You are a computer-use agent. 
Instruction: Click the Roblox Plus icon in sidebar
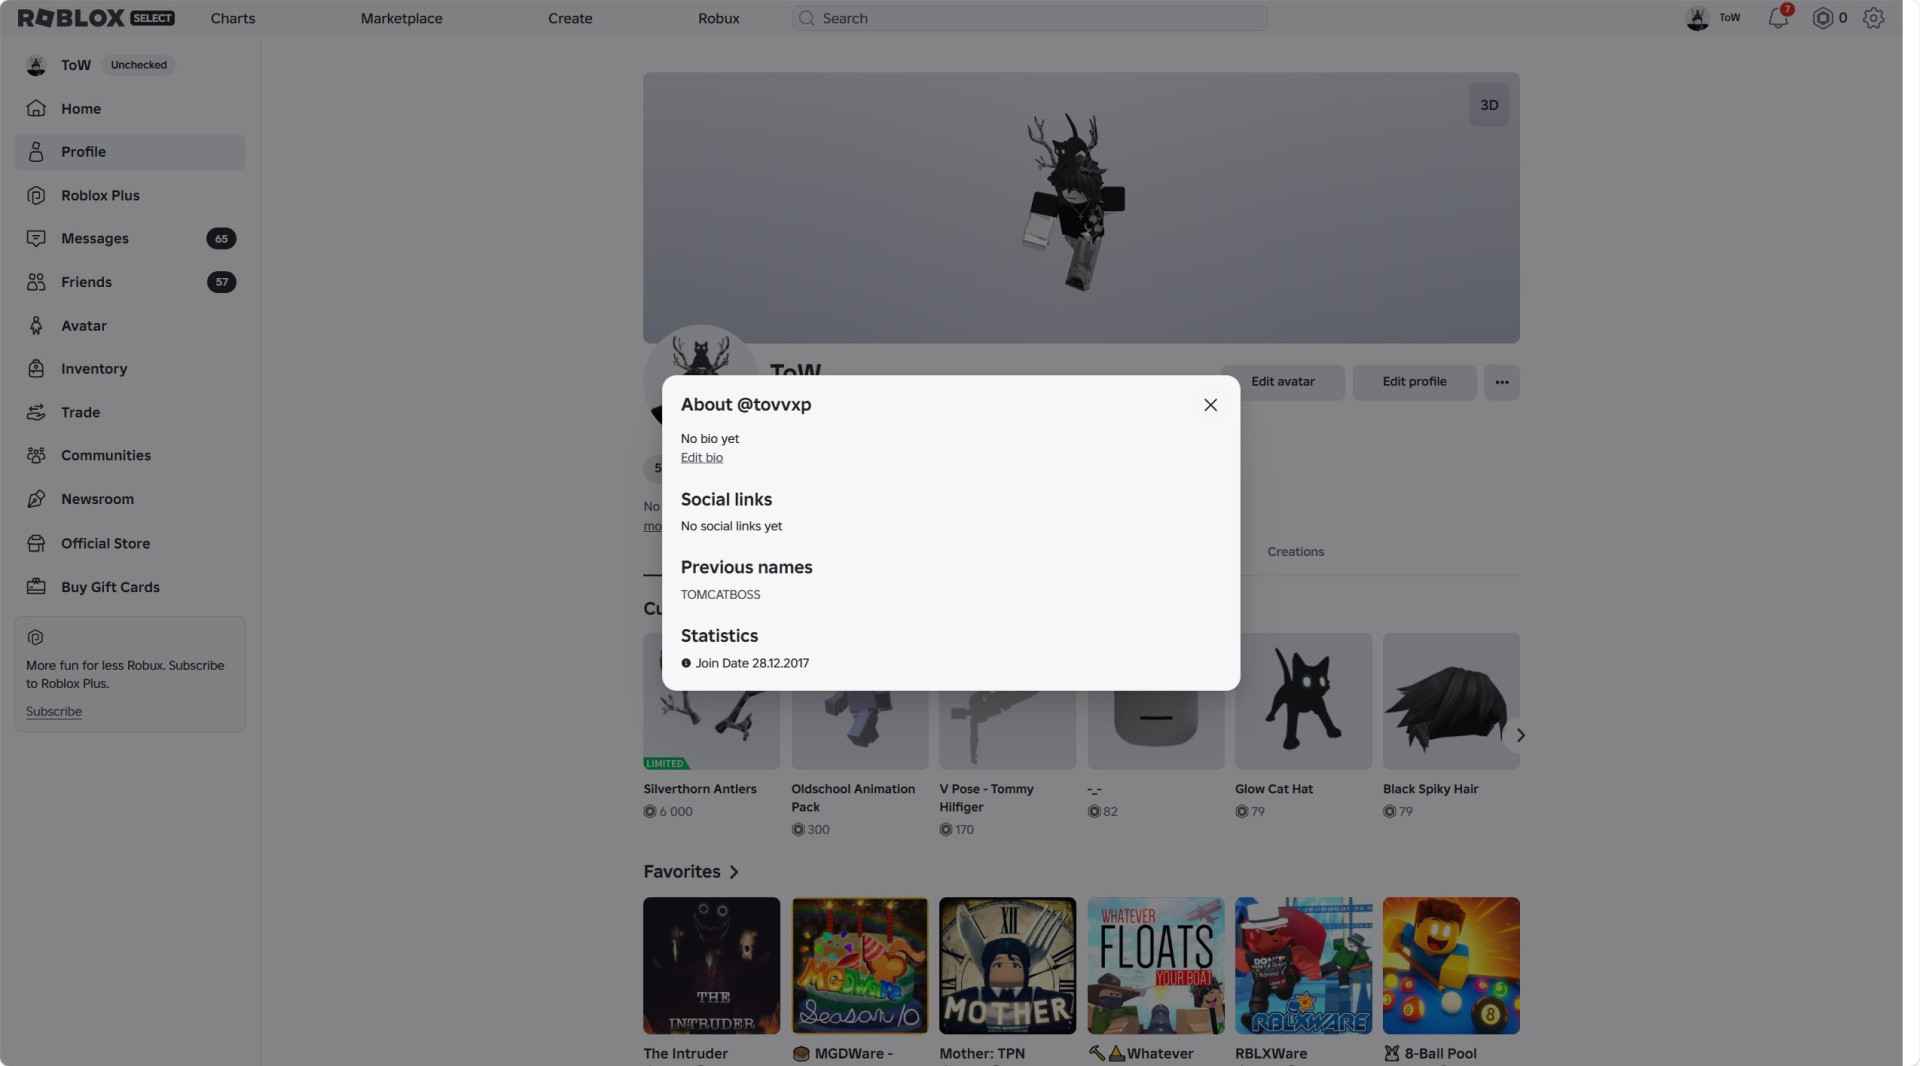36,195
